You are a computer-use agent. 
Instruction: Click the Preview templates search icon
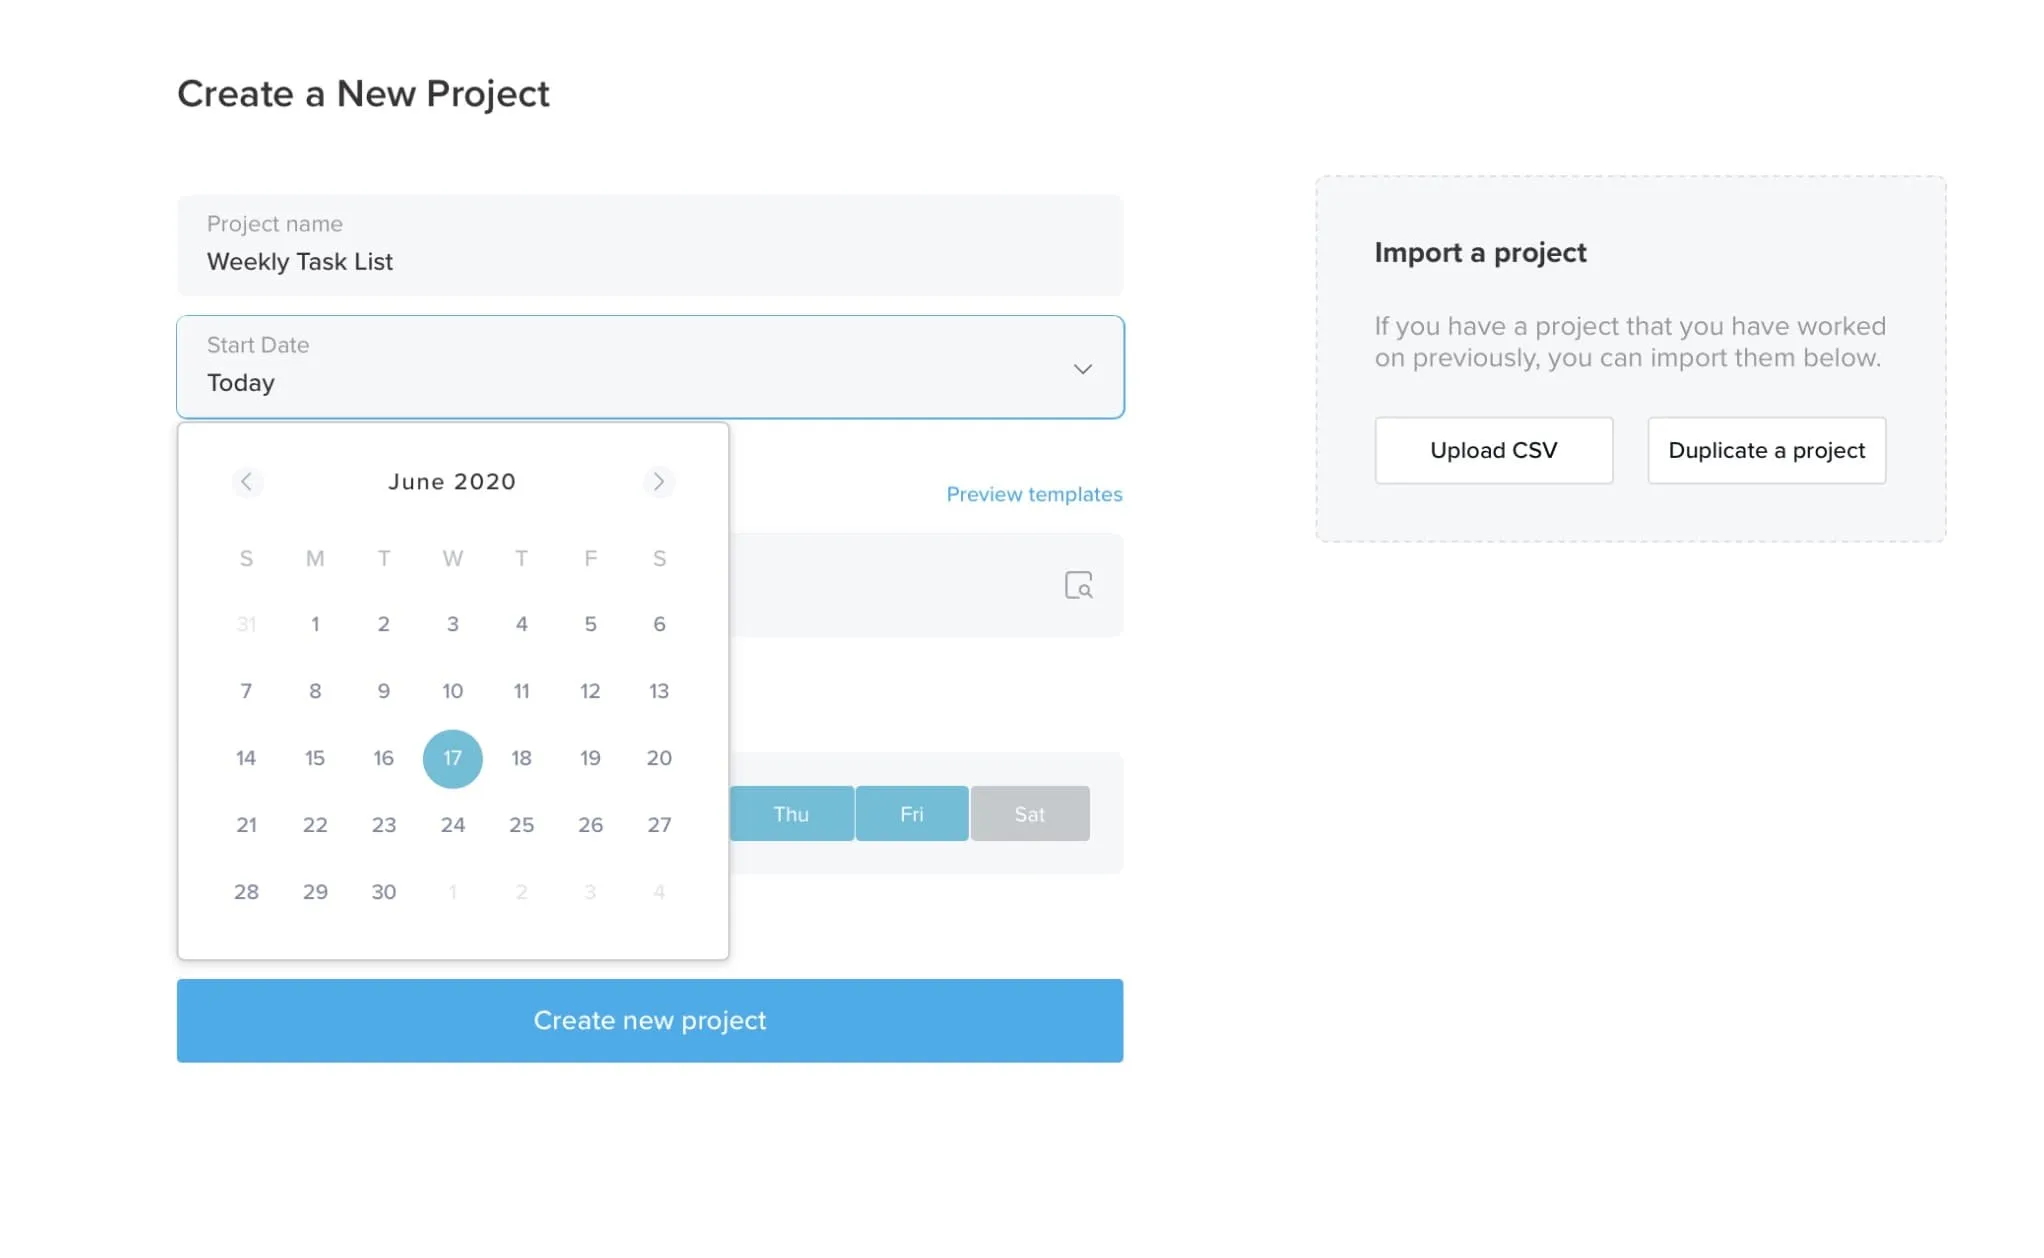click(1079, 584)
